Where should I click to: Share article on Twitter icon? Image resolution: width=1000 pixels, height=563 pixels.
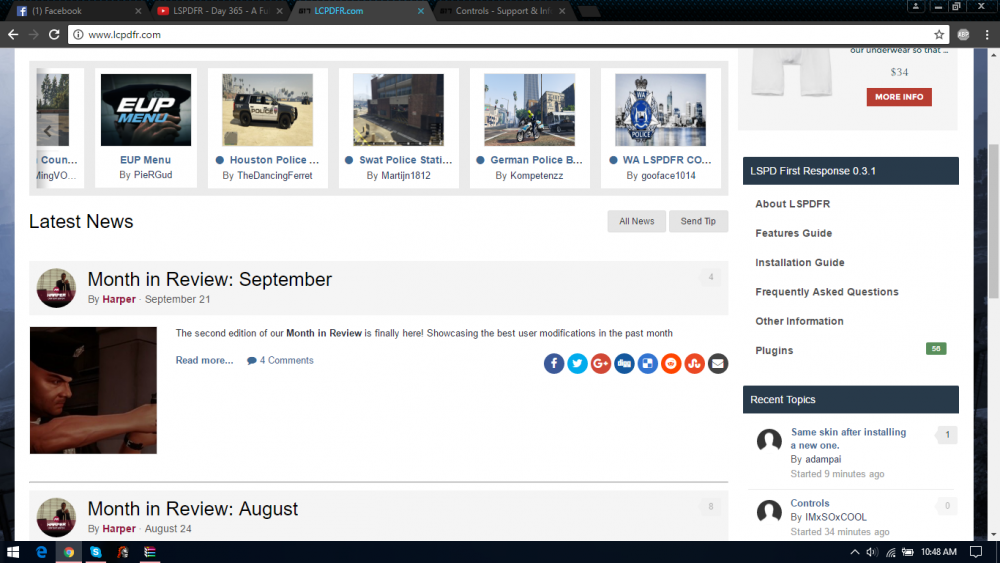(577, 363)
